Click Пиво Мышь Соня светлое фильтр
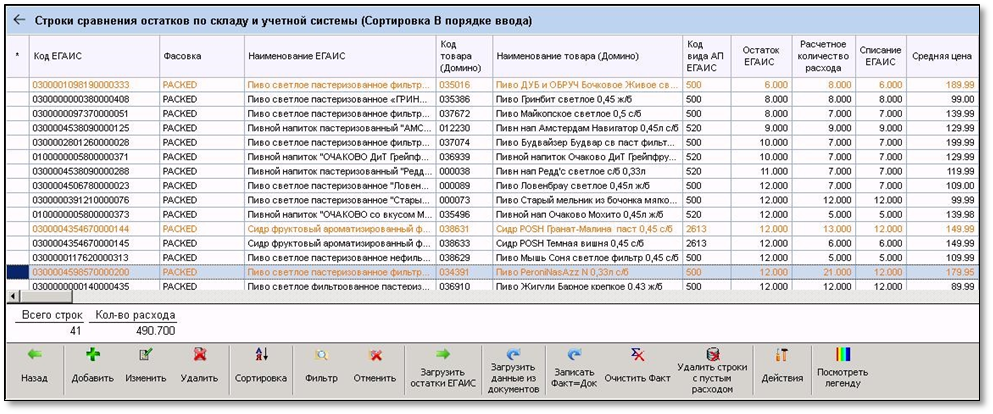 (x=588, y=258)
